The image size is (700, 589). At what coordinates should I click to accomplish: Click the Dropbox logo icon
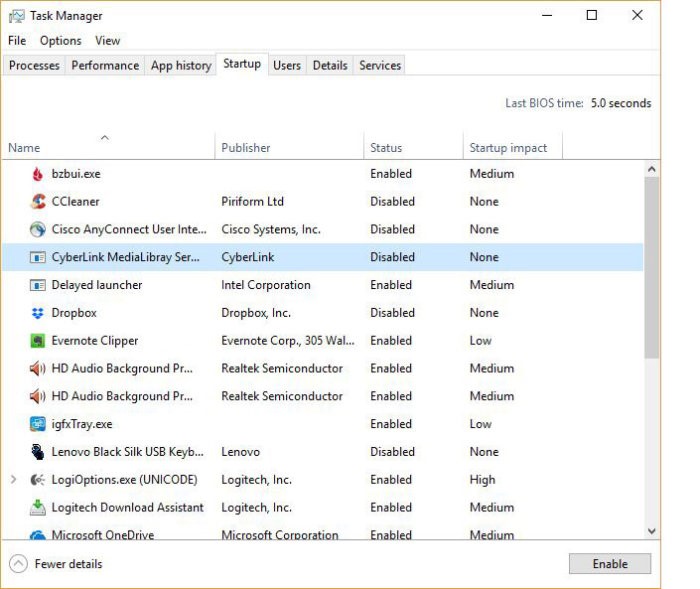(x=38, y=313)
